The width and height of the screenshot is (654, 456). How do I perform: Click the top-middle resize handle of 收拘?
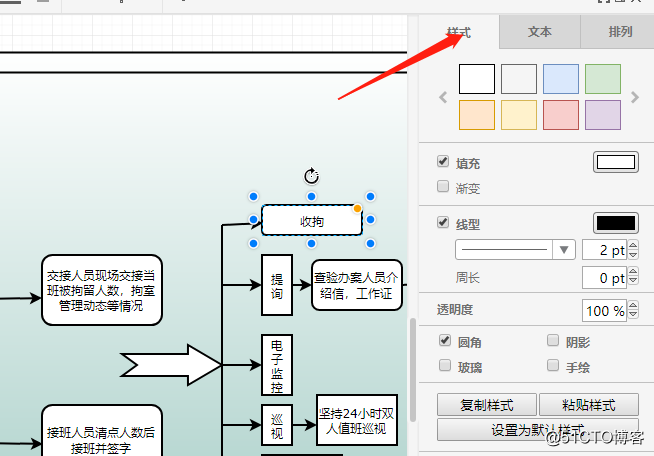click(x=311, y=196)
